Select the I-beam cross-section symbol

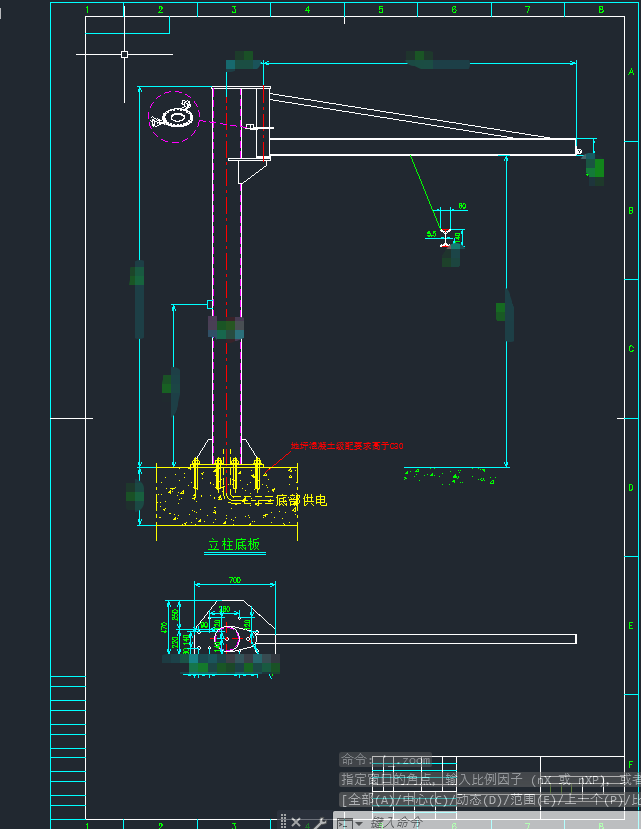pyautogui.click(x=445, y=238)
